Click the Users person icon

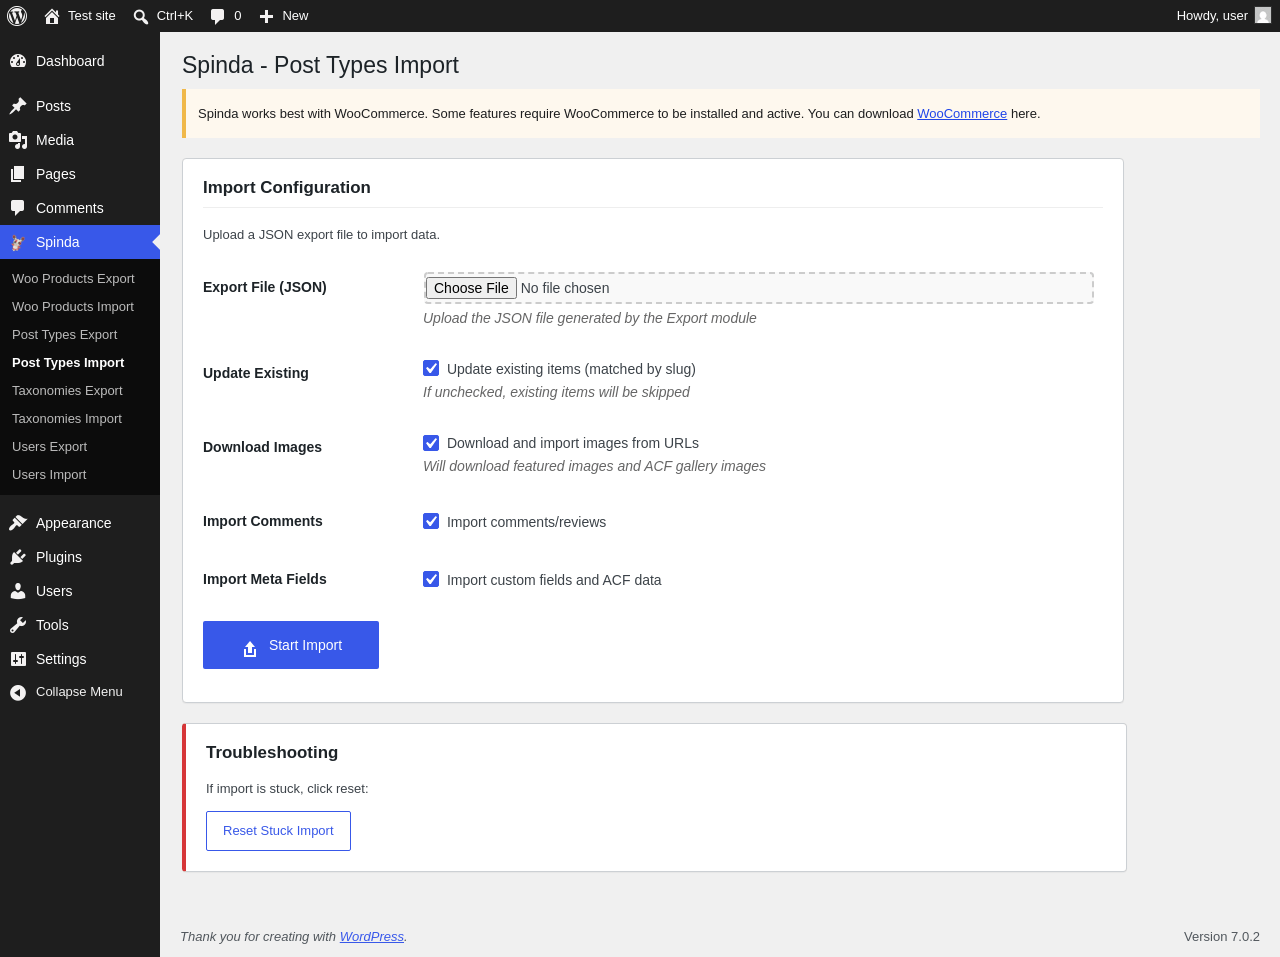pos(18,591)
